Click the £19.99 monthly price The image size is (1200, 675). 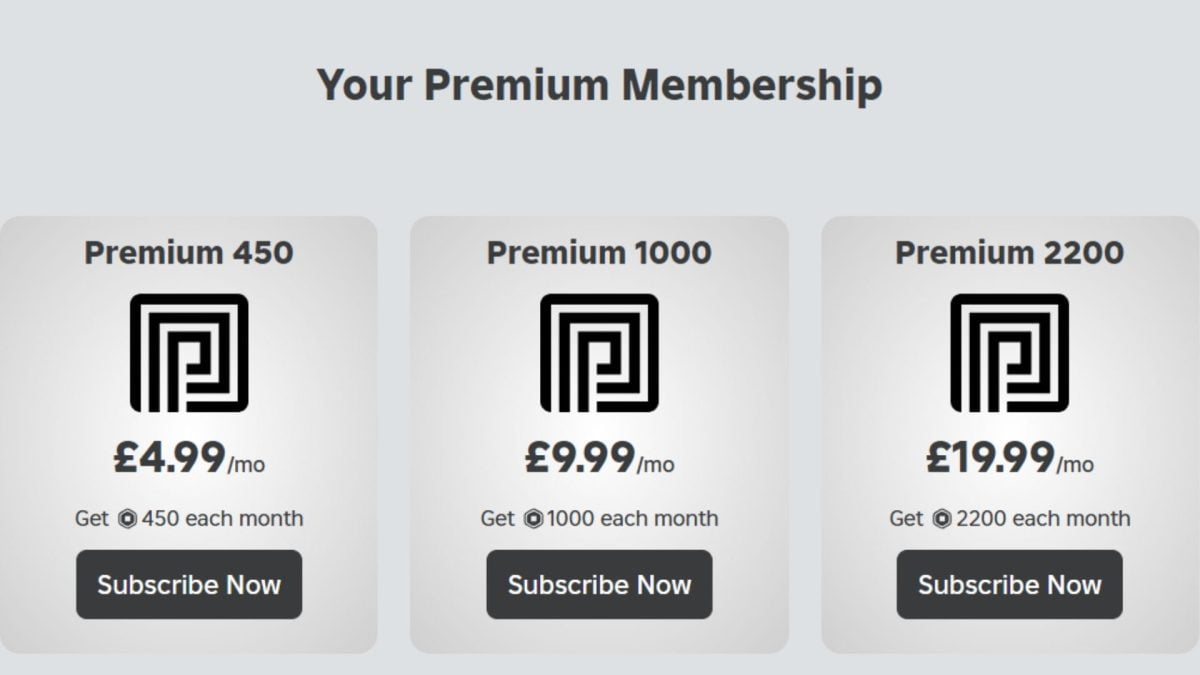coord(1010,457)
